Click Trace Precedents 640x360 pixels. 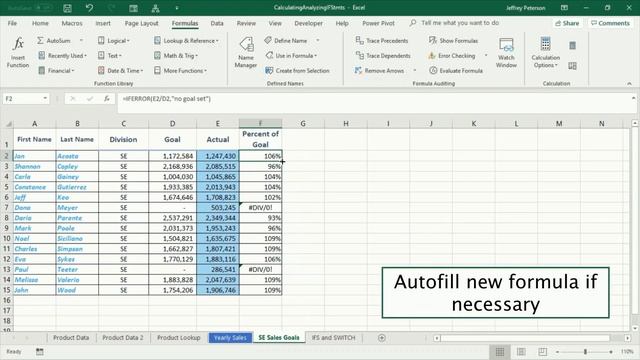tap(382, 41)
